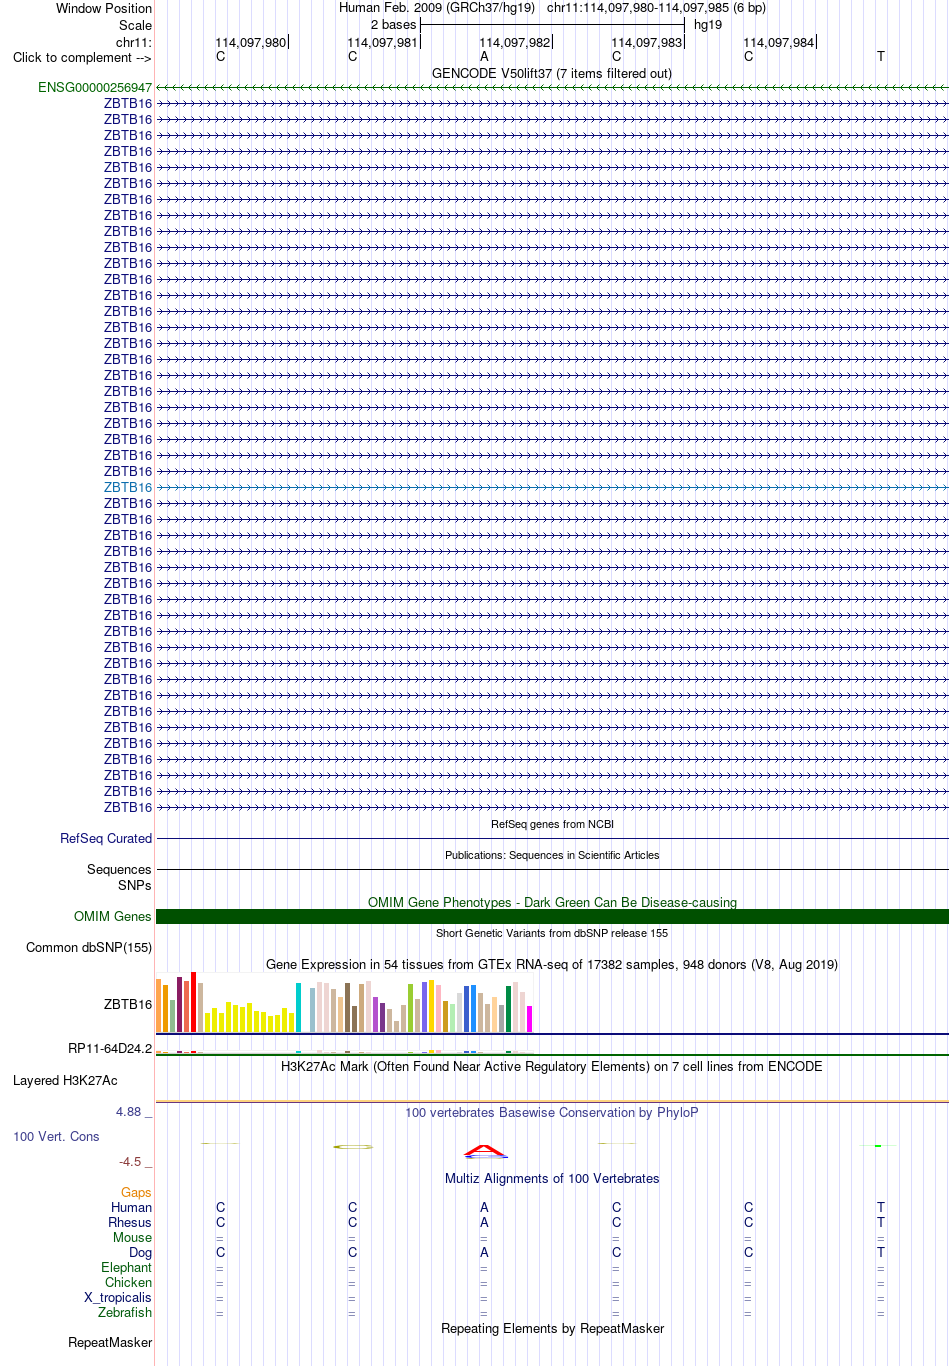Image resolution: width=950 pixels, height=1366 pixels.
Task: Click base T in the Dog alignment row
Action: pos(880,1253)
